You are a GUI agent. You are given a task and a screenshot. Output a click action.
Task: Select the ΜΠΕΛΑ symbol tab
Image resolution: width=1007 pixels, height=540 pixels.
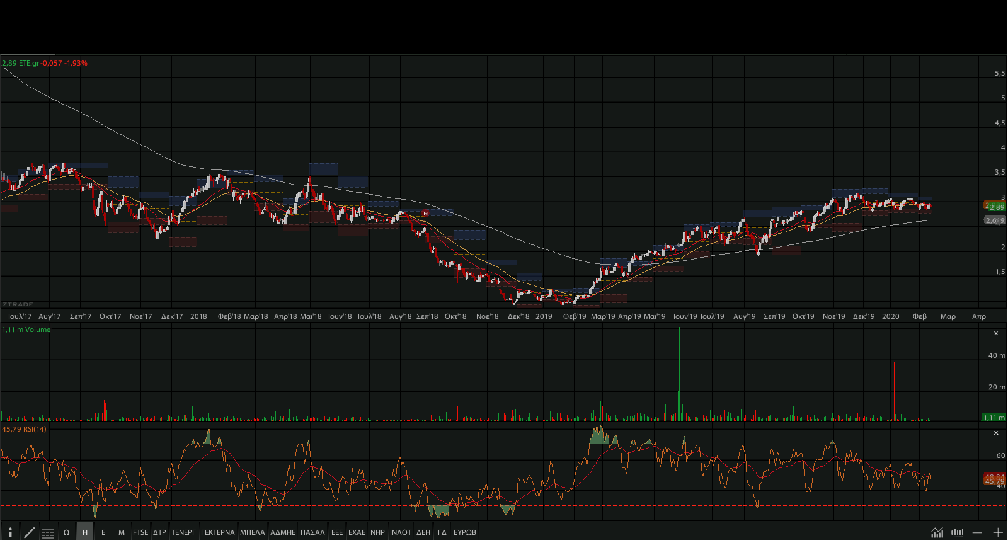[253, 532]
